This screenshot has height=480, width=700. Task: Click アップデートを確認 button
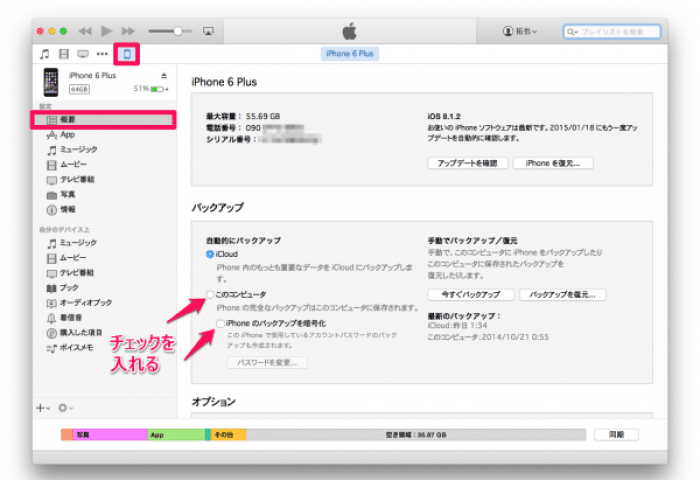(467, 163)
